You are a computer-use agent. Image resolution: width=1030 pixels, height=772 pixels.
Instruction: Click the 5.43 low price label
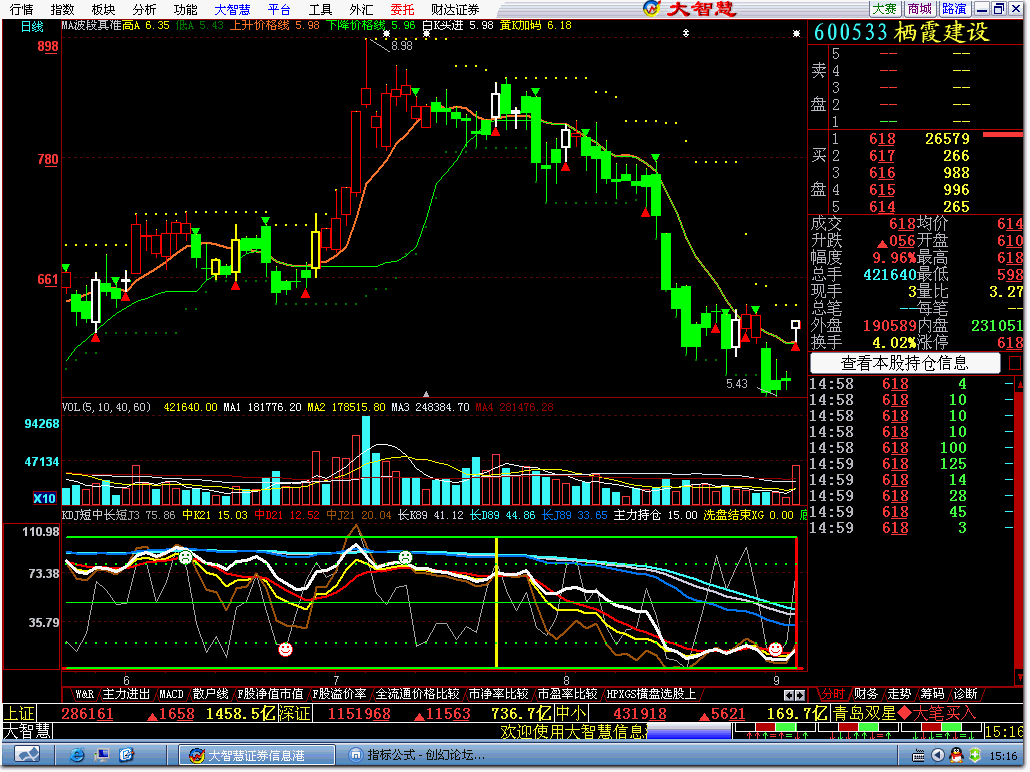point(736,384)
